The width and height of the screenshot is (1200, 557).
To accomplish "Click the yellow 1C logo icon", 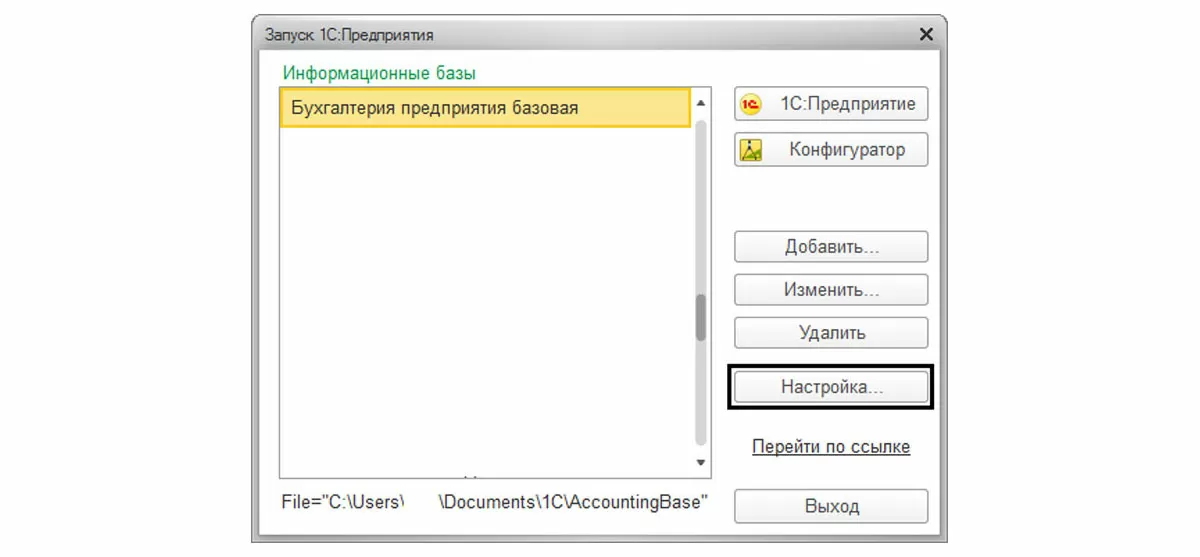I will click(751, 104).
